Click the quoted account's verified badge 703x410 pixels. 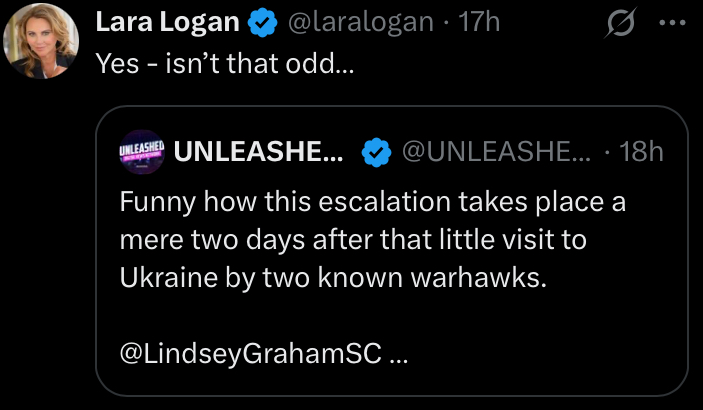(374, 152)
